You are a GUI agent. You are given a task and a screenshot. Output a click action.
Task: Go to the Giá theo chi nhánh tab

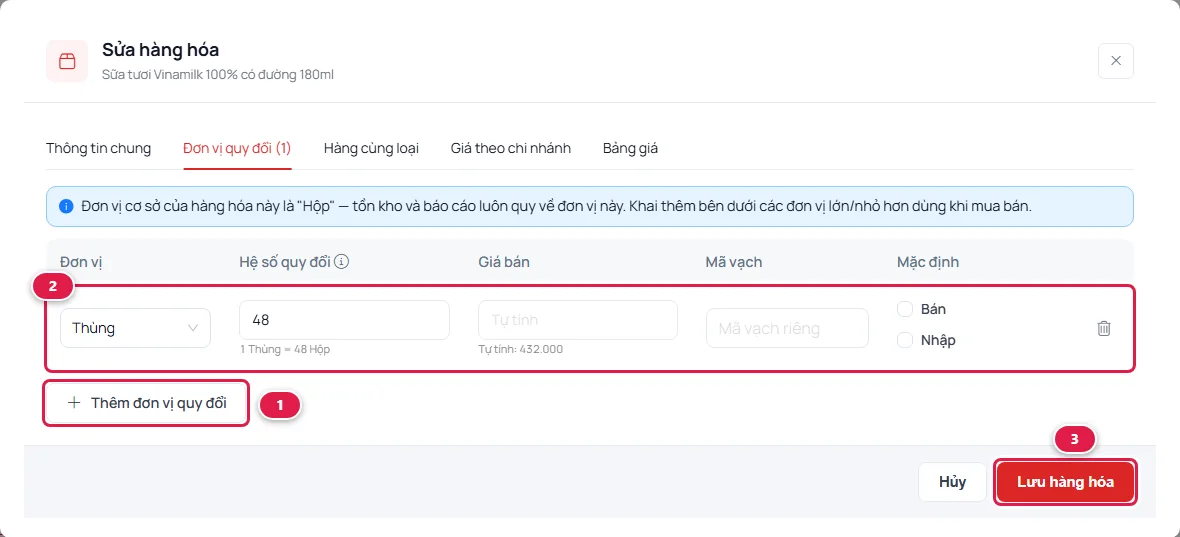(x=511, y=148)
